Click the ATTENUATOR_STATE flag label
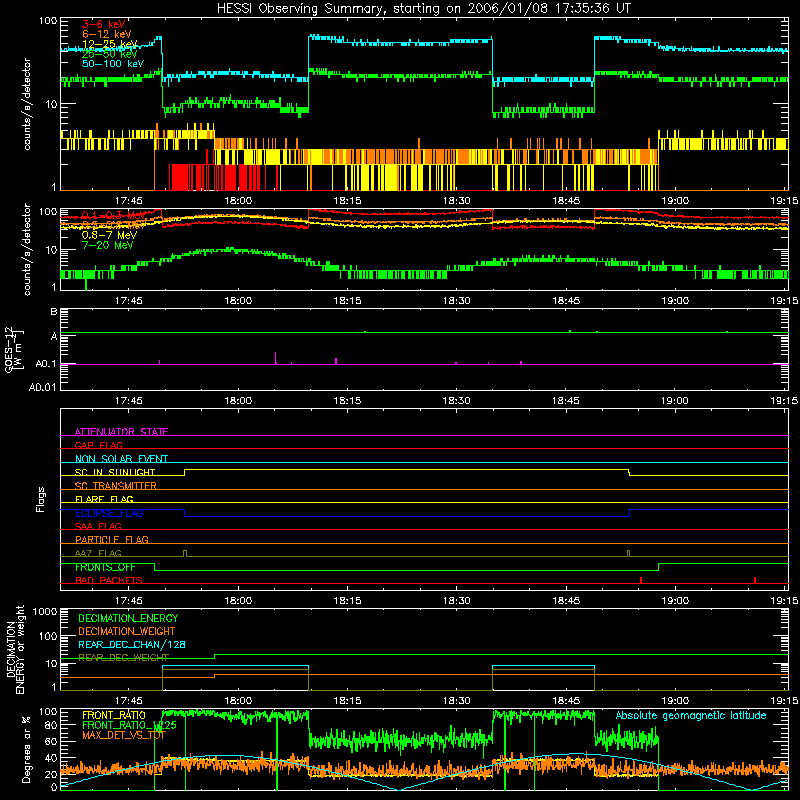 (121, 432)
